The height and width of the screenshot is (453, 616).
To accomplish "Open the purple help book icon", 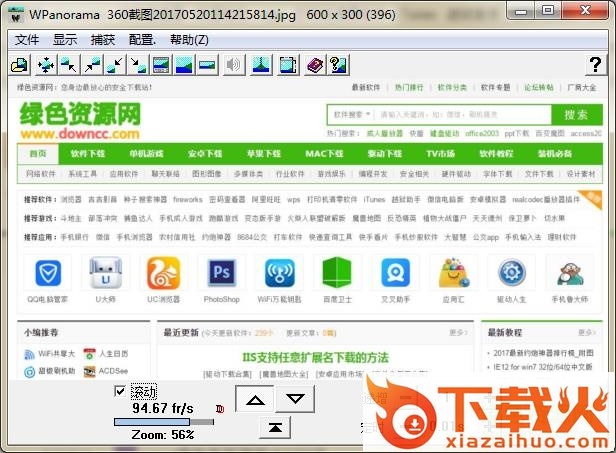I will coord(315,65).
